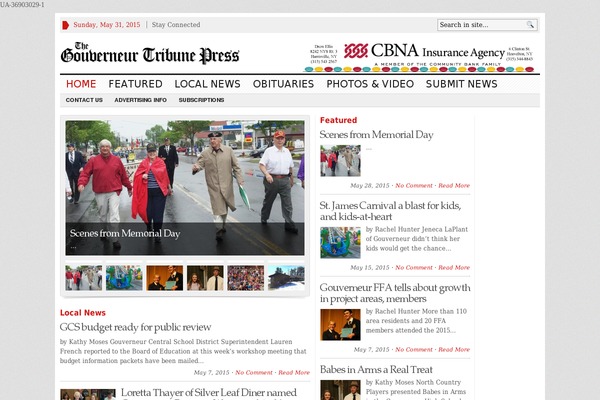Open the CONTACT US link
Viewport: 600px width, 400px height.
84,100
